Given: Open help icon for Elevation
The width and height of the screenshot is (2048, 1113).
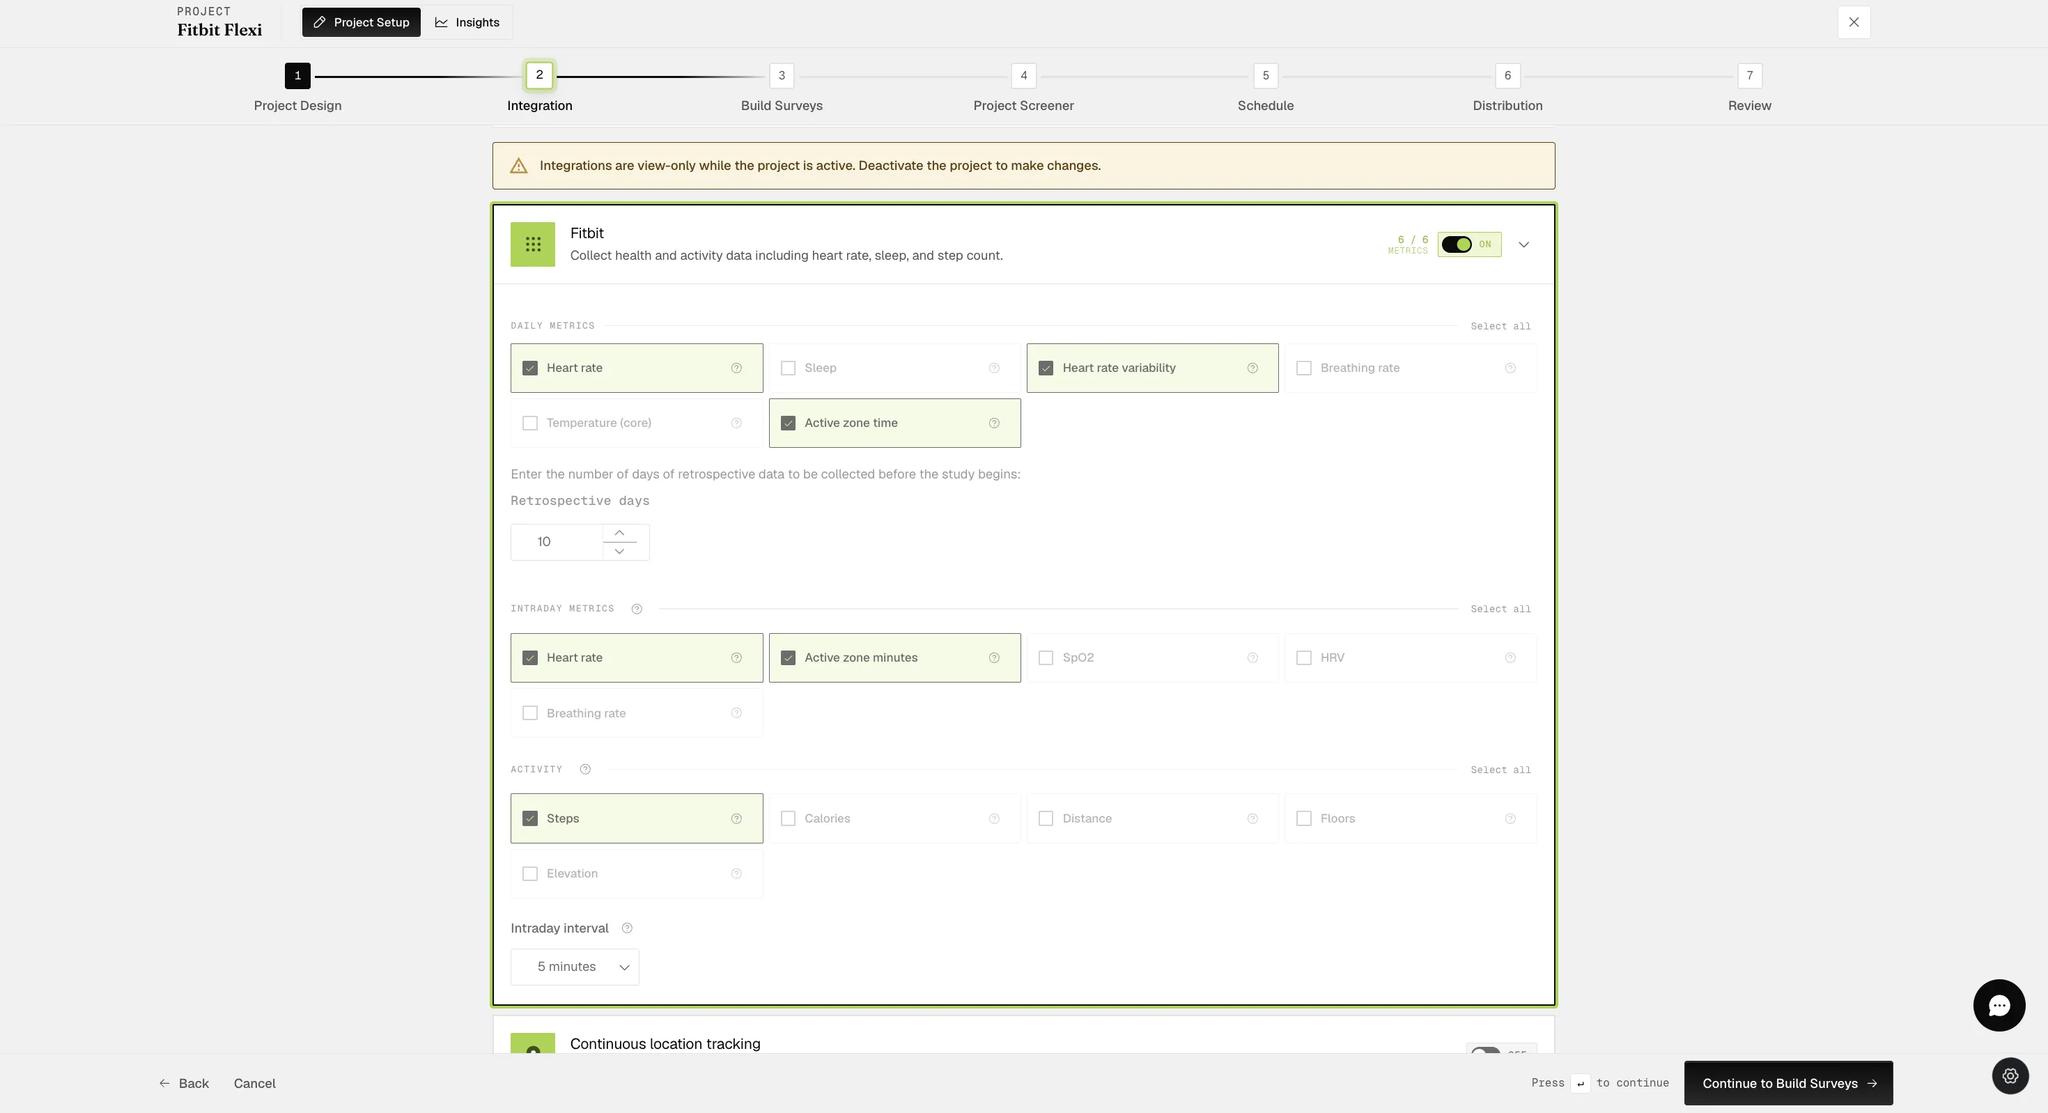Looking at the screenshot, I should click(736, 874).
